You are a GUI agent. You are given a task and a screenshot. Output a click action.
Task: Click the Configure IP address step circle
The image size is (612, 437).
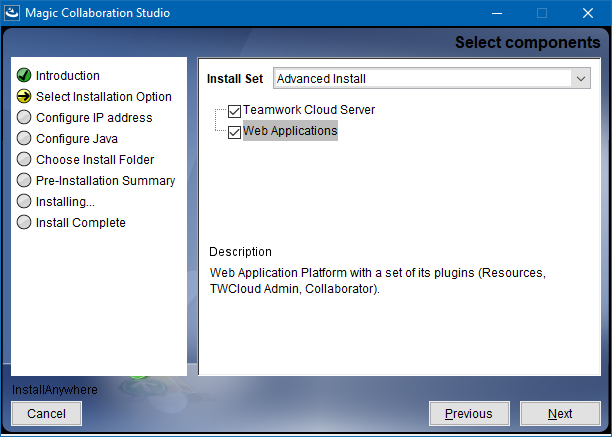click(x=24, y=118)
